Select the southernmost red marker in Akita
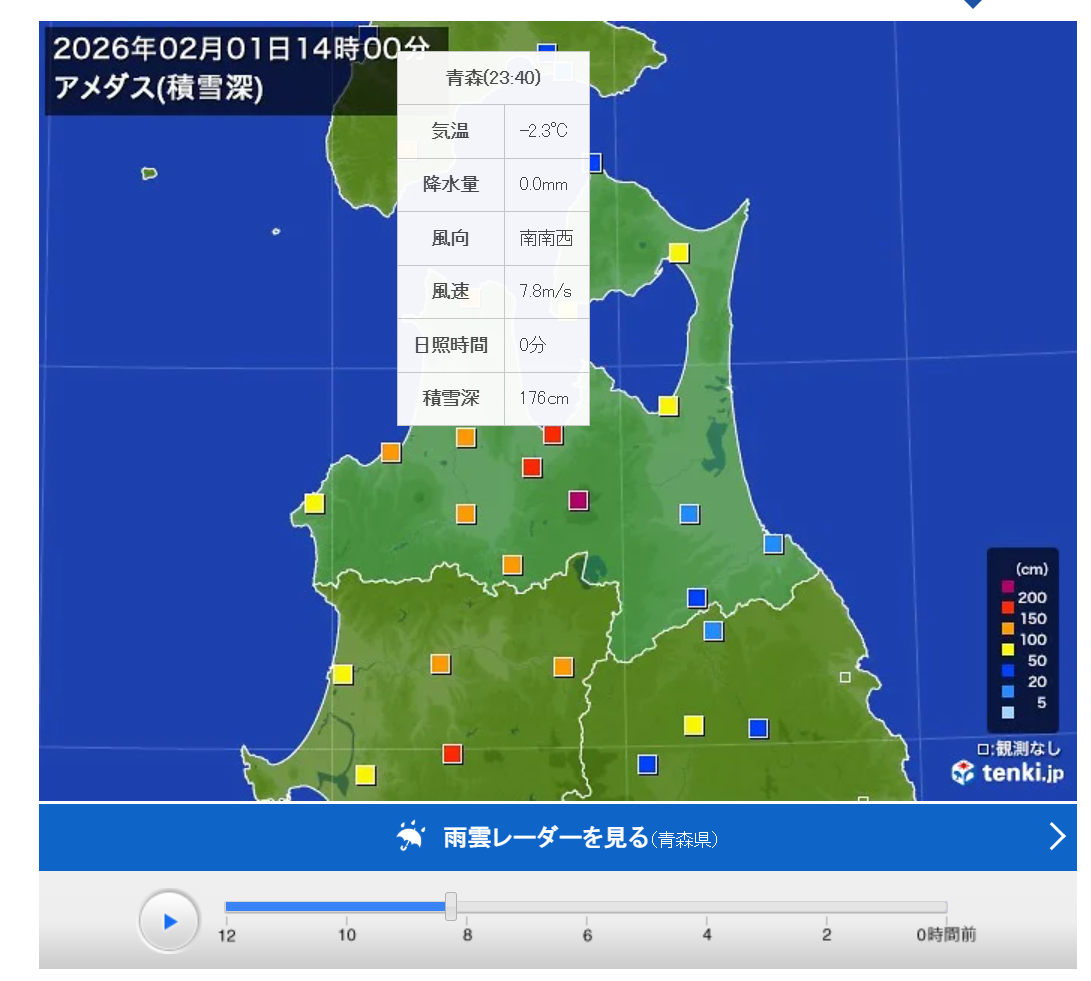Screen dimensions: 1091x981 (452, 753)
